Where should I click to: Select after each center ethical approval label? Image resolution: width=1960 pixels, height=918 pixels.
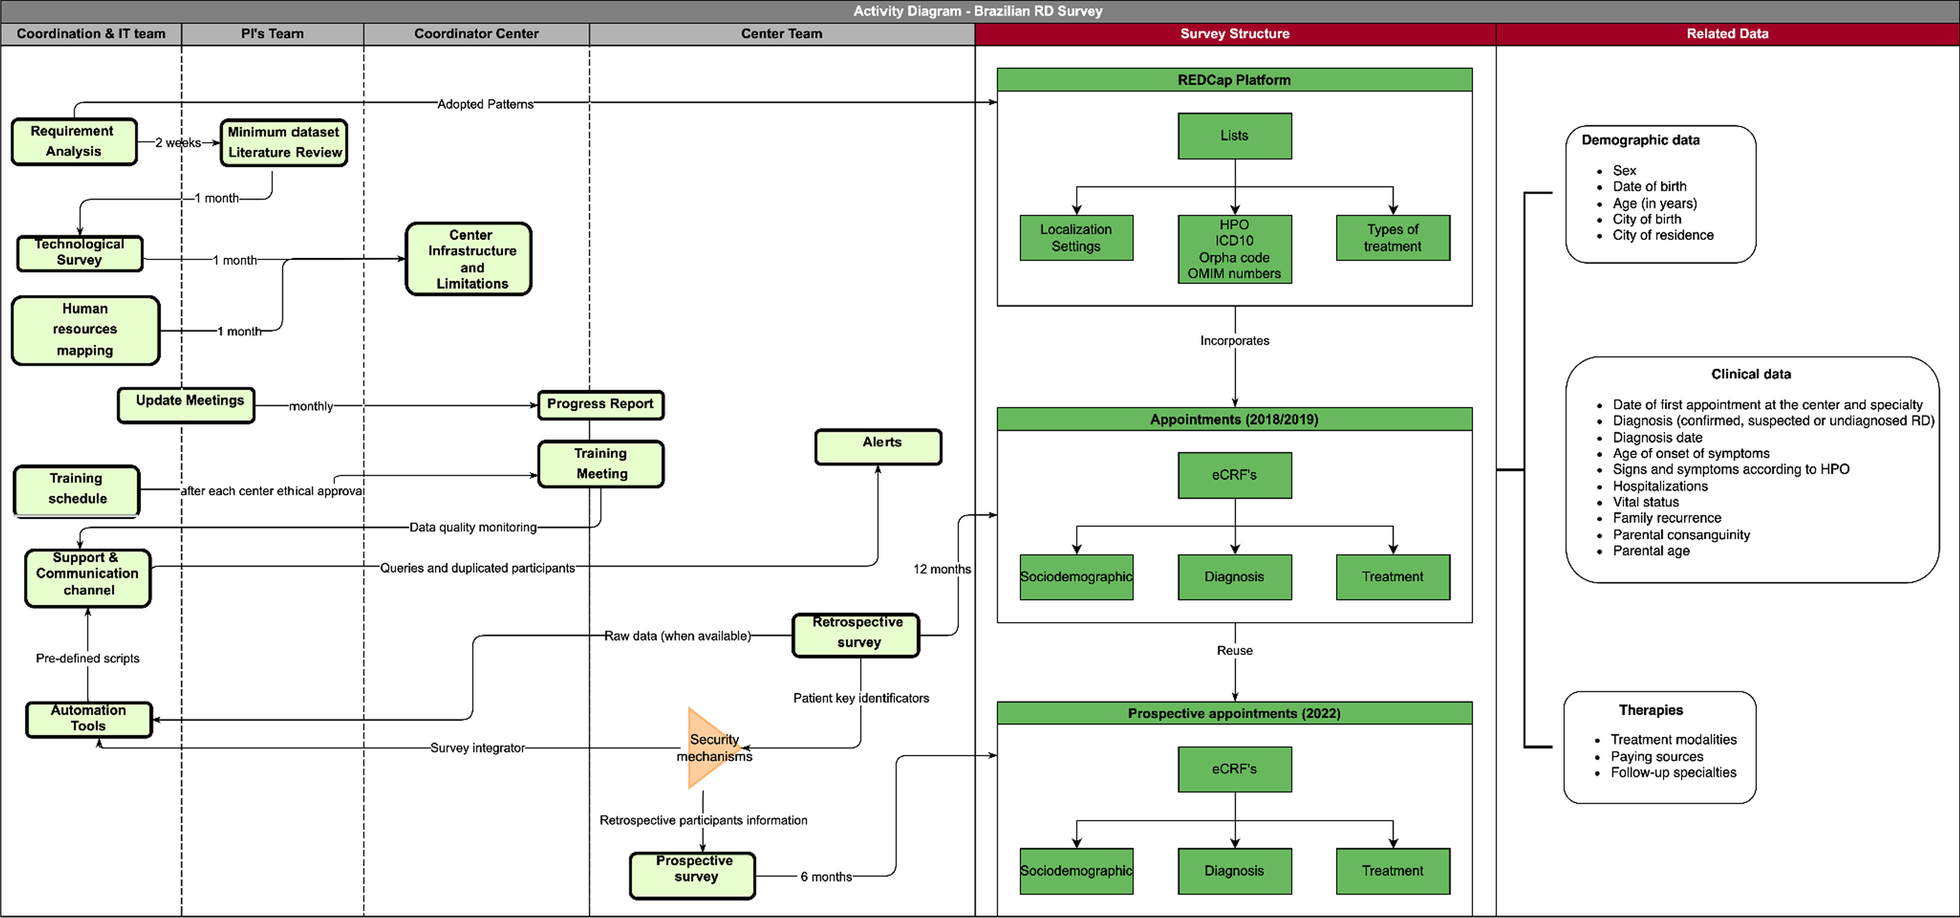[x=272, y=491]
